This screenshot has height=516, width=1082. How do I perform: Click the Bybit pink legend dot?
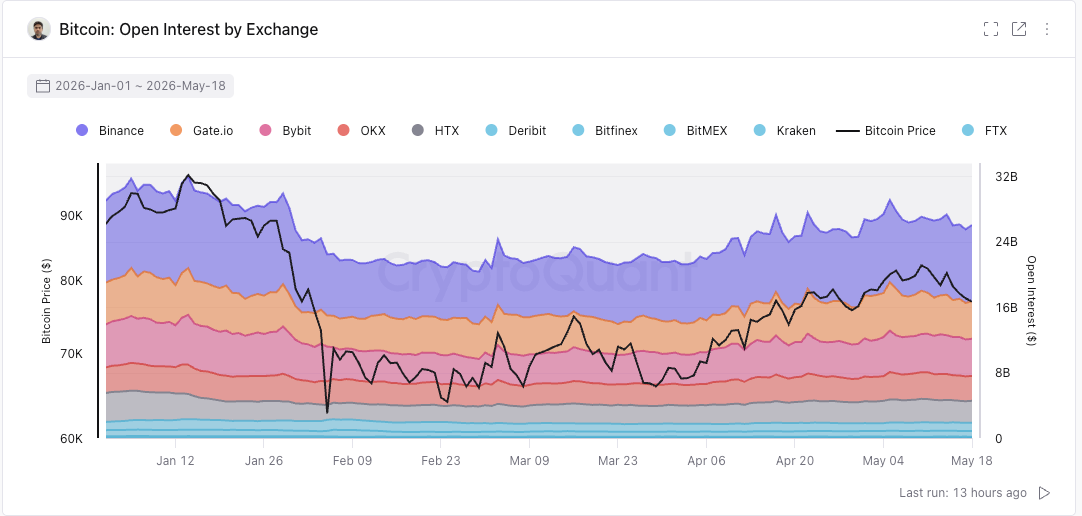pyautogui.click(x=266, y=130)
